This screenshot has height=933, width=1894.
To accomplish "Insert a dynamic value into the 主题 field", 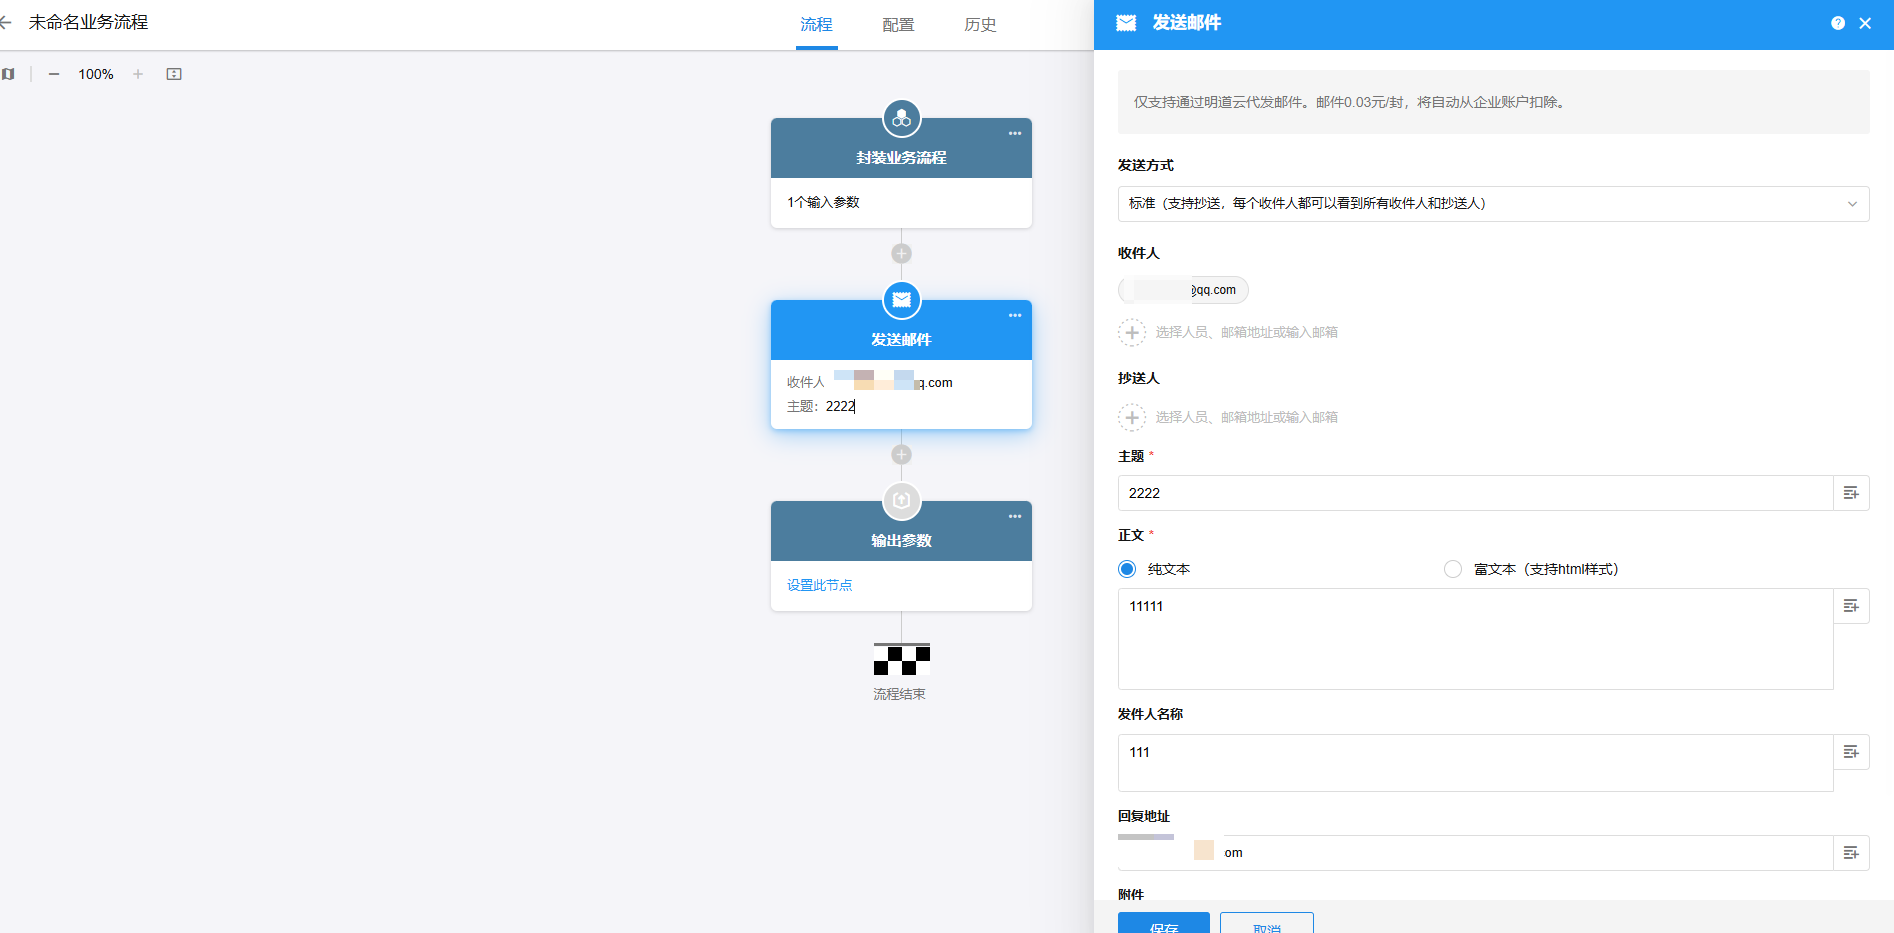I will 1851,493.
